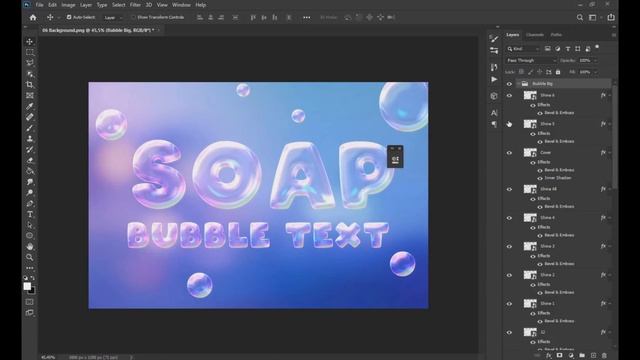Open the Layers panel menu button
Viewport: 640px width, 360px height.
pyautogui.click(x=613, y=35)
